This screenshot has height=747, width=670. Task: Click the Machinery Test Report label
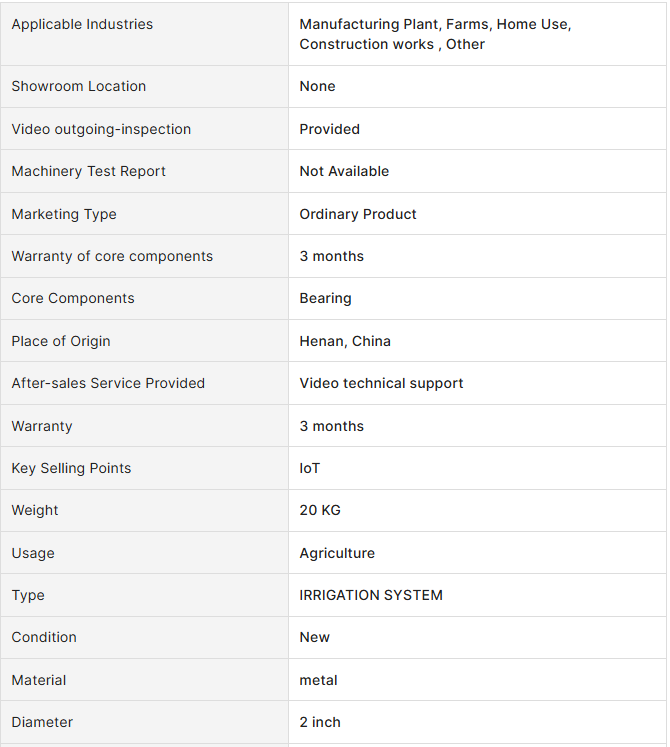88,171
